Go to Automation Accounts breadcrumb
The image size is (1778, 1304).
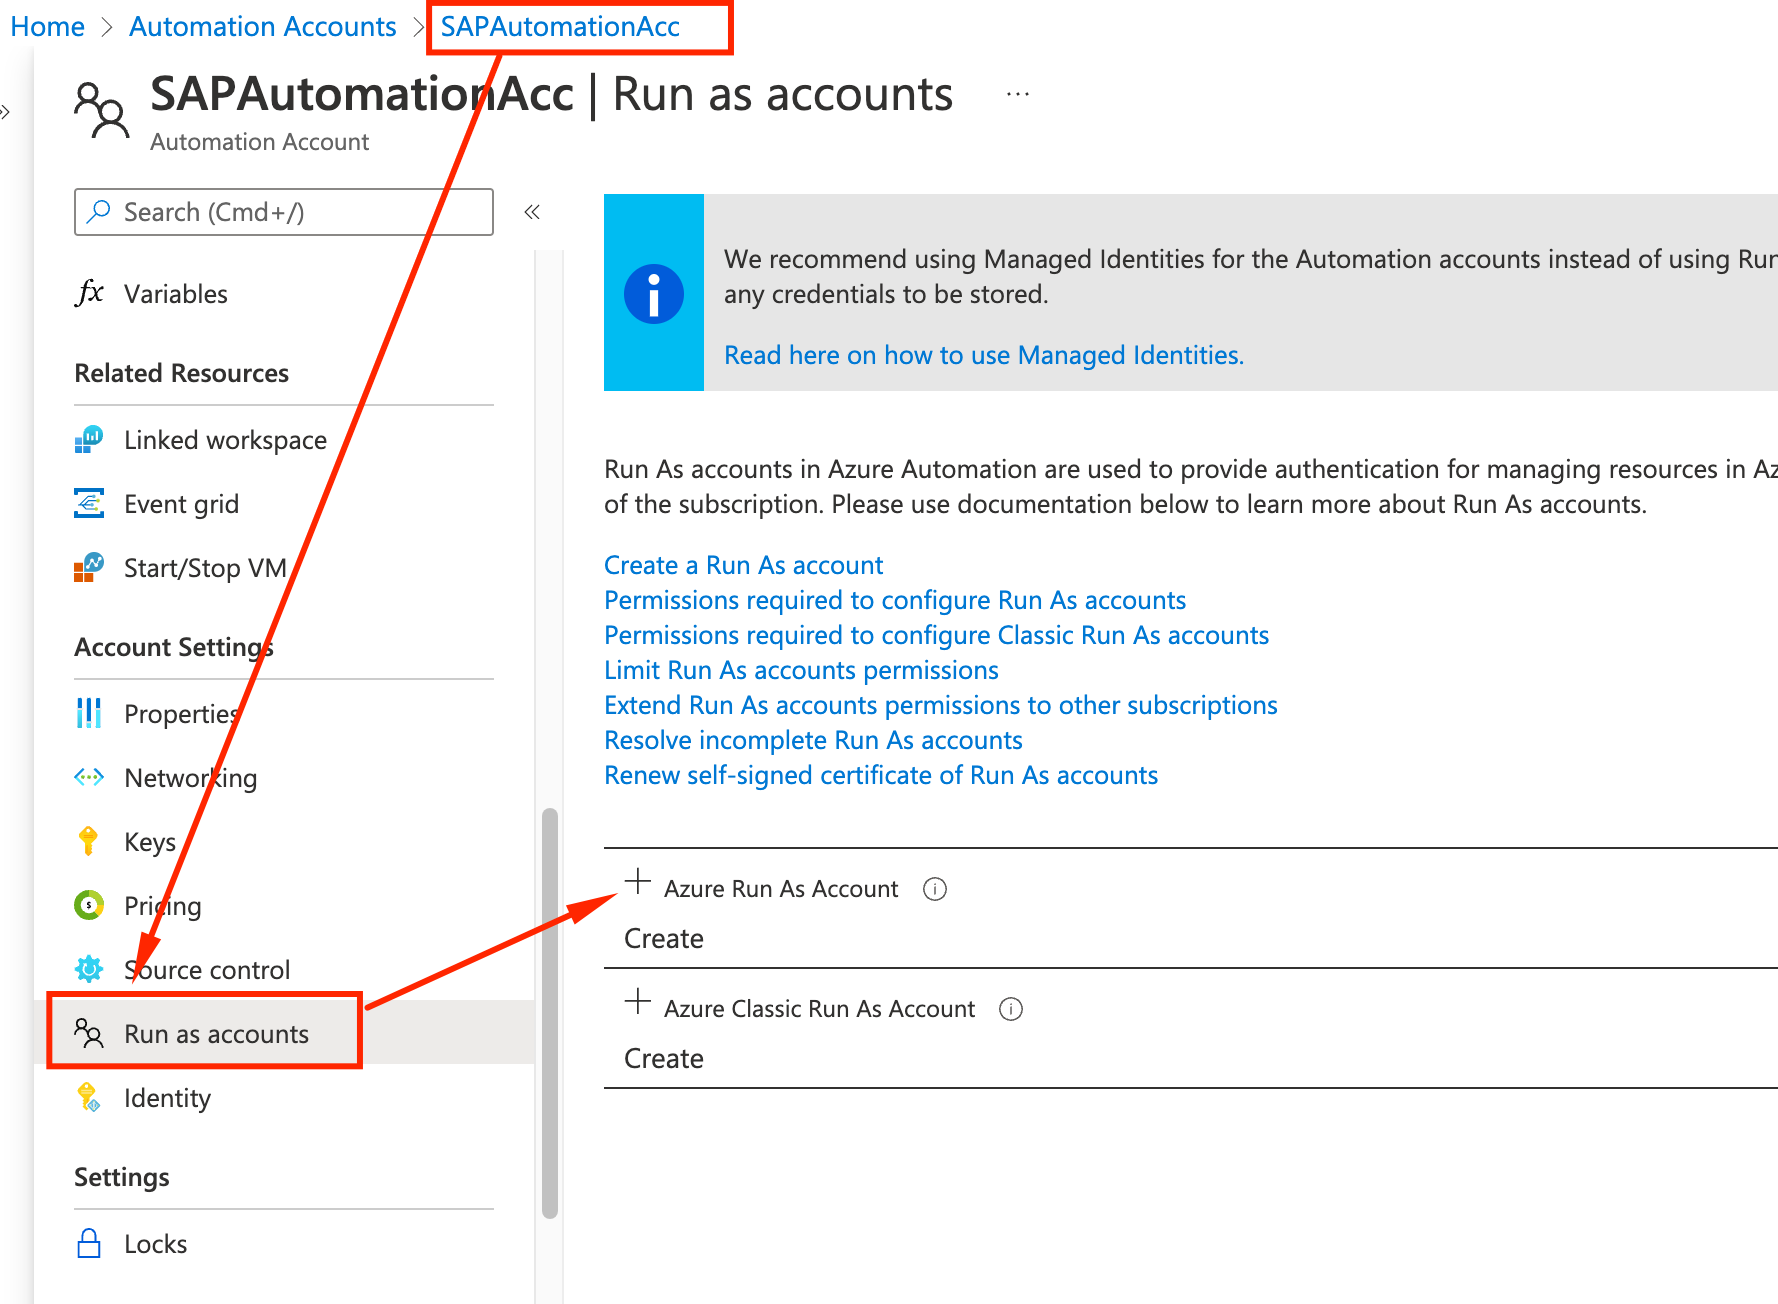(x=263, y=26)
